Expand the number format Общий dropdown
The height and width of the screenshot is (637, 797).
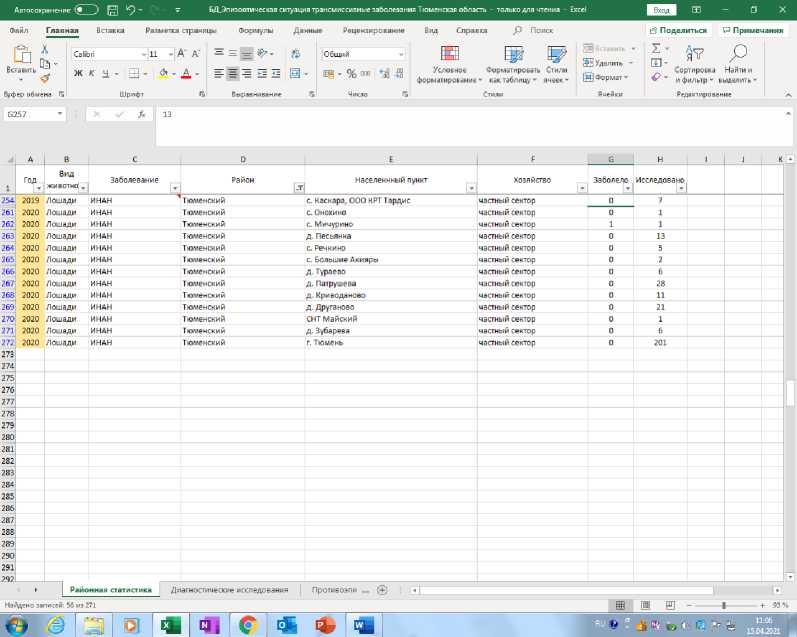tap(402, 54)
